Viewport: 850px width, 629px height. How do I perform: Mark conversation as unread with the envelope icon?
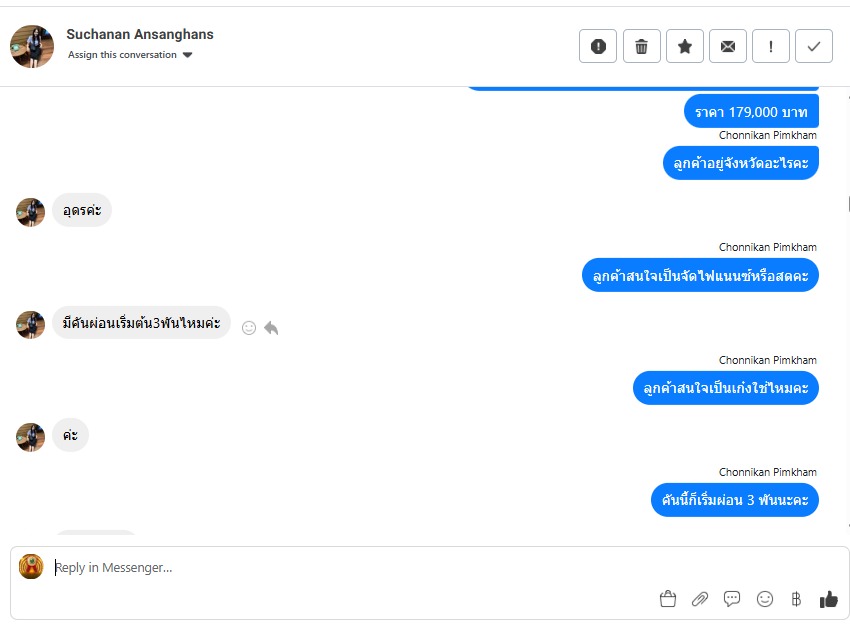point(727,46)
